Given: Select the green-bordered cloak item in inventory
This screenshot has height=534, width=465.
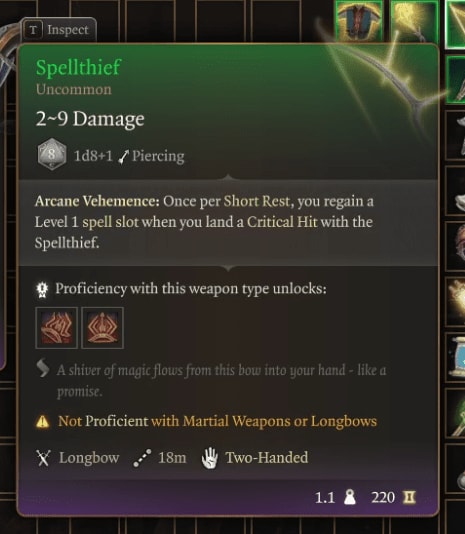Looking at the screenshot, I should tap(359, 20).
